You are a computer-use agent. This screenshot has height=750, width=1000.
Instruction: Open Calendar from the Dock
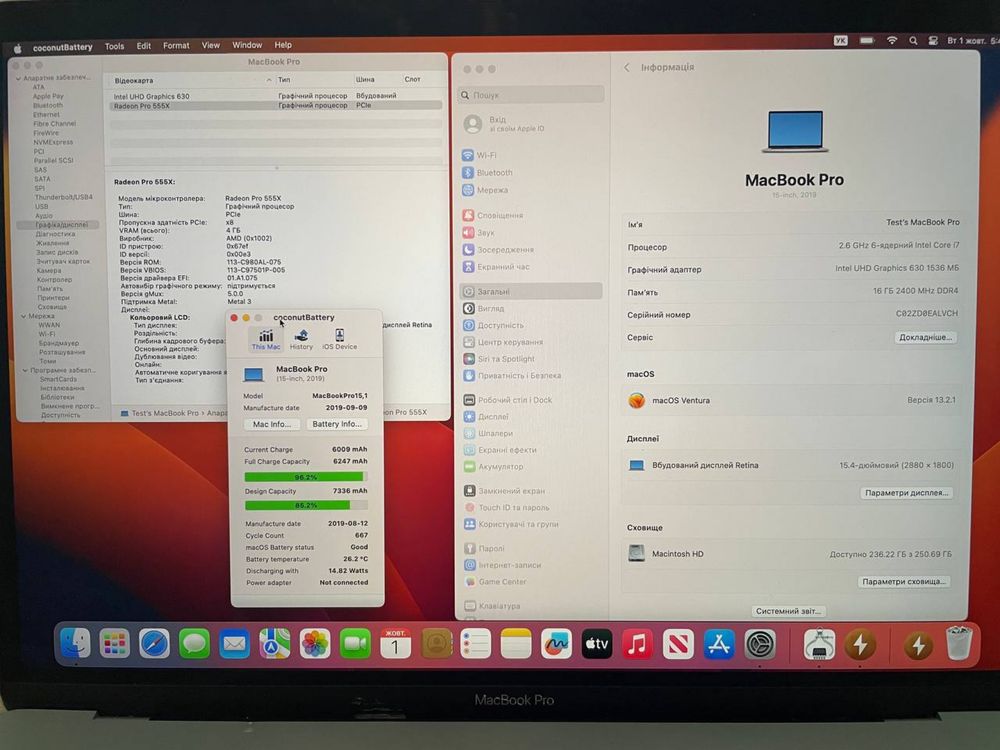395,644
